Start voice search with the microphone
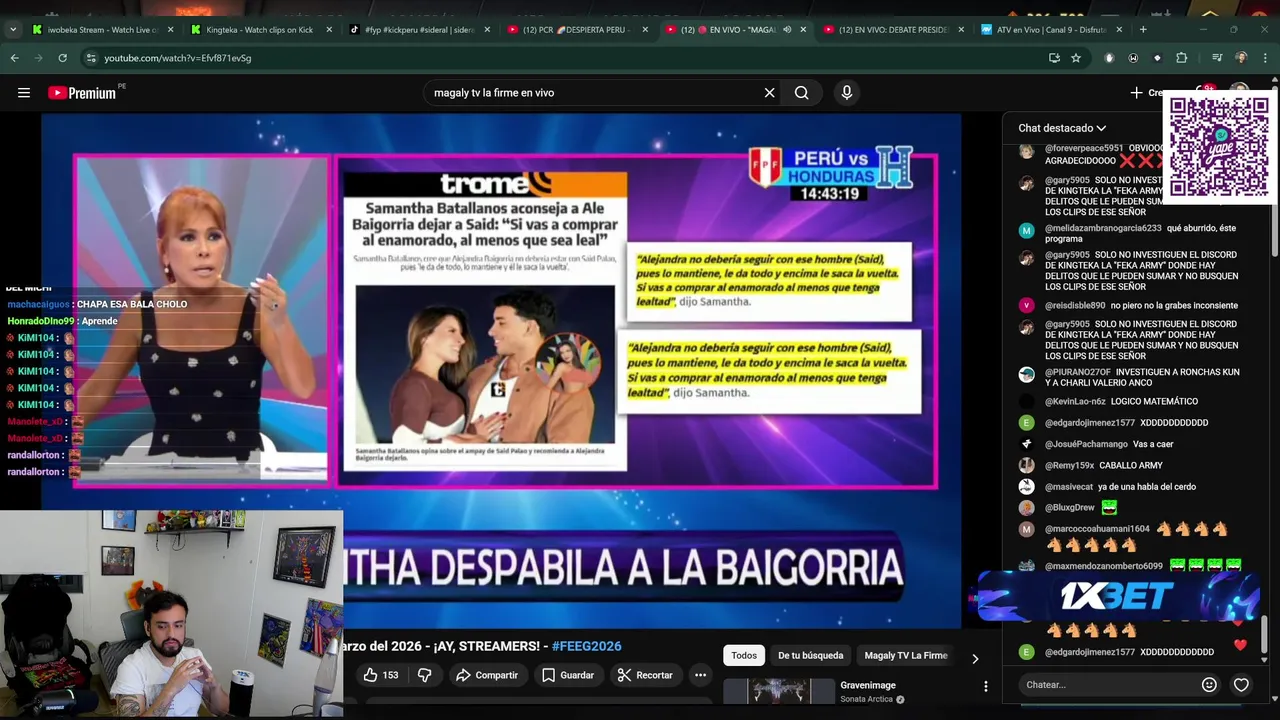 click(x=847, y=93)
